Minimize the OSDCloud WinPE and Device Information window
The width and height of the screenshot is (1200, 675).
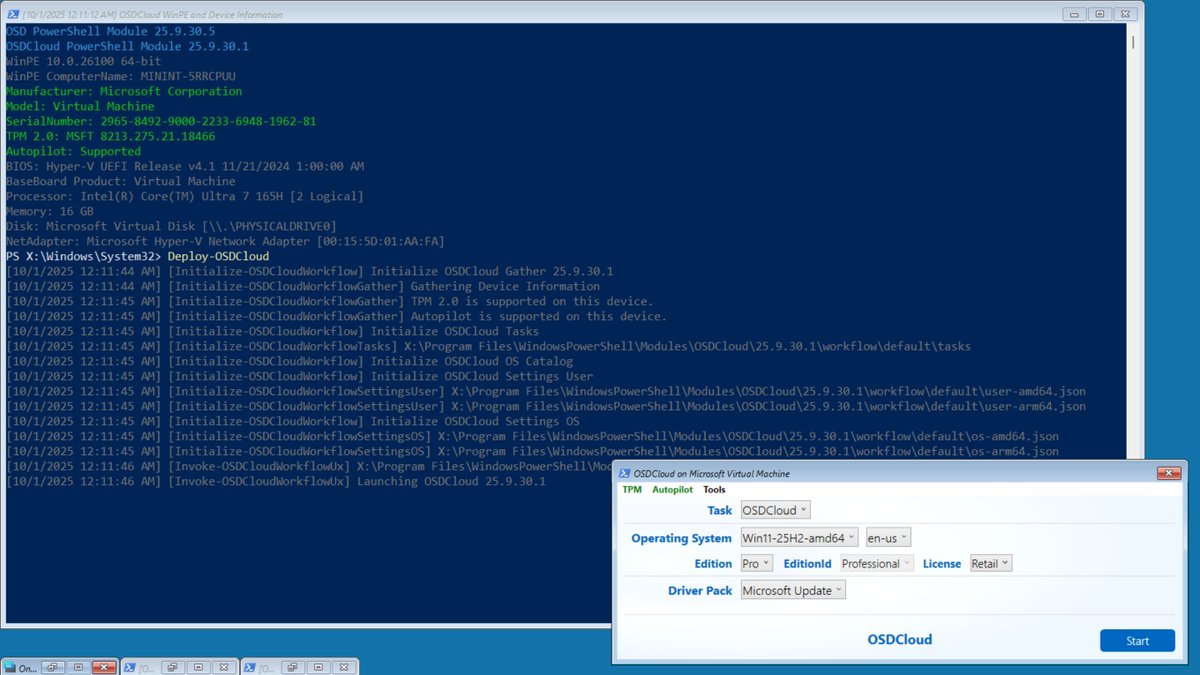pyautogui.click(x=1073, y=14)
